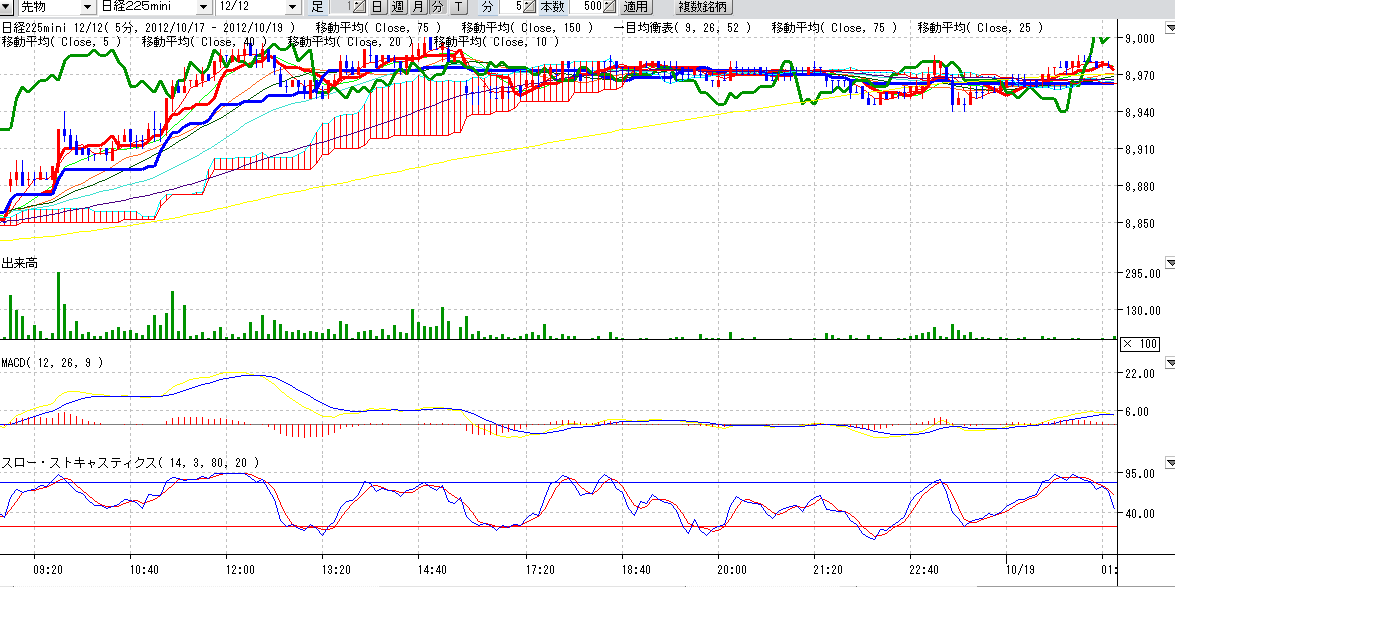The width and height of the screenshot is (1386, 638).
Task: Switch to the daily (日) chart timeframe
Action: (x=377, y=6)
